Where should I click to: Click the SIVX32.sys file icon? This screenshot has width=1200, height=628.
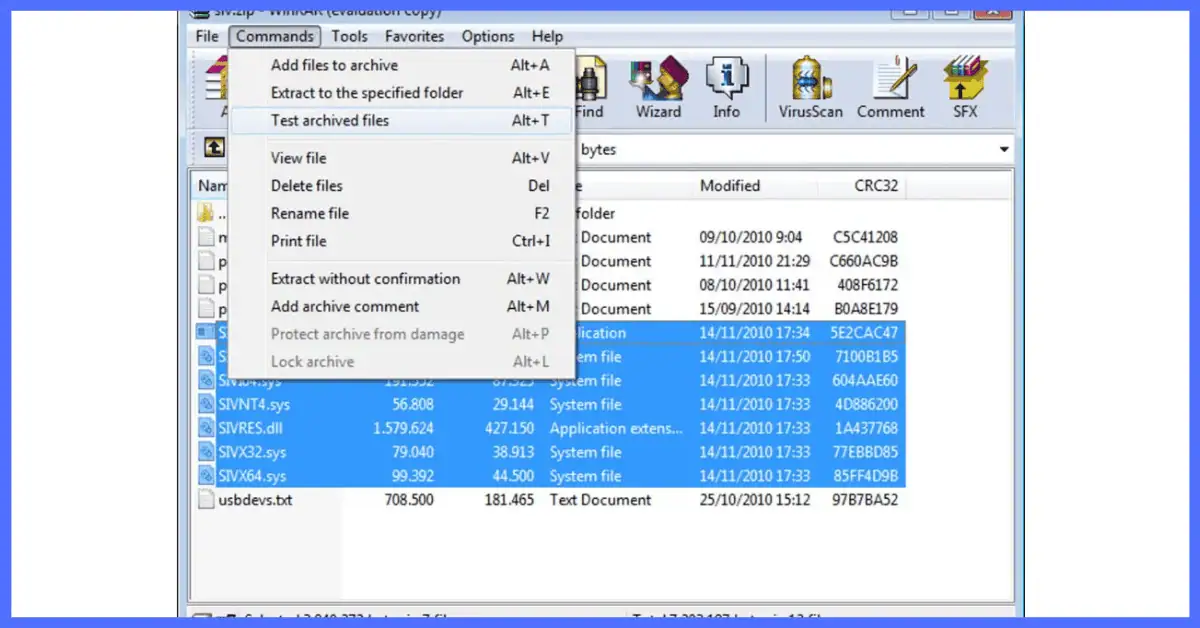coord(206,452)
